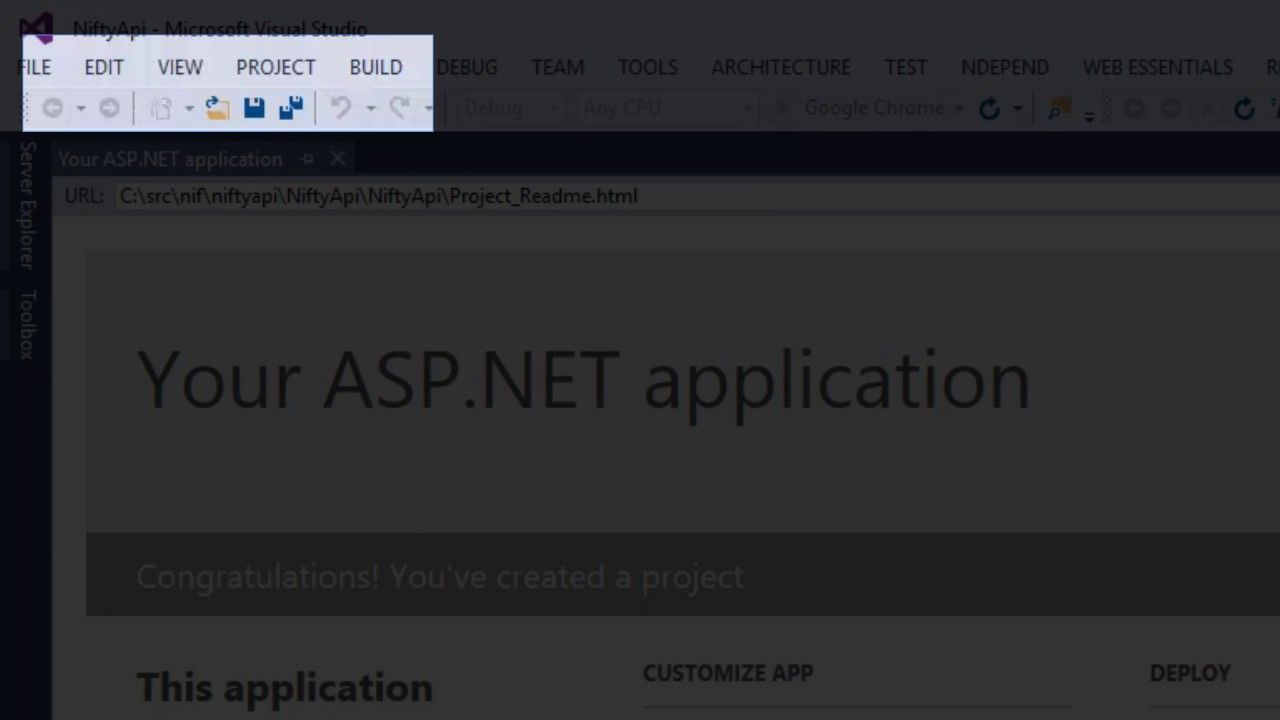This screenshot has width=1280, height=720.
Task: Click the Redo arrow icon
Action: (x=399, y=108)
